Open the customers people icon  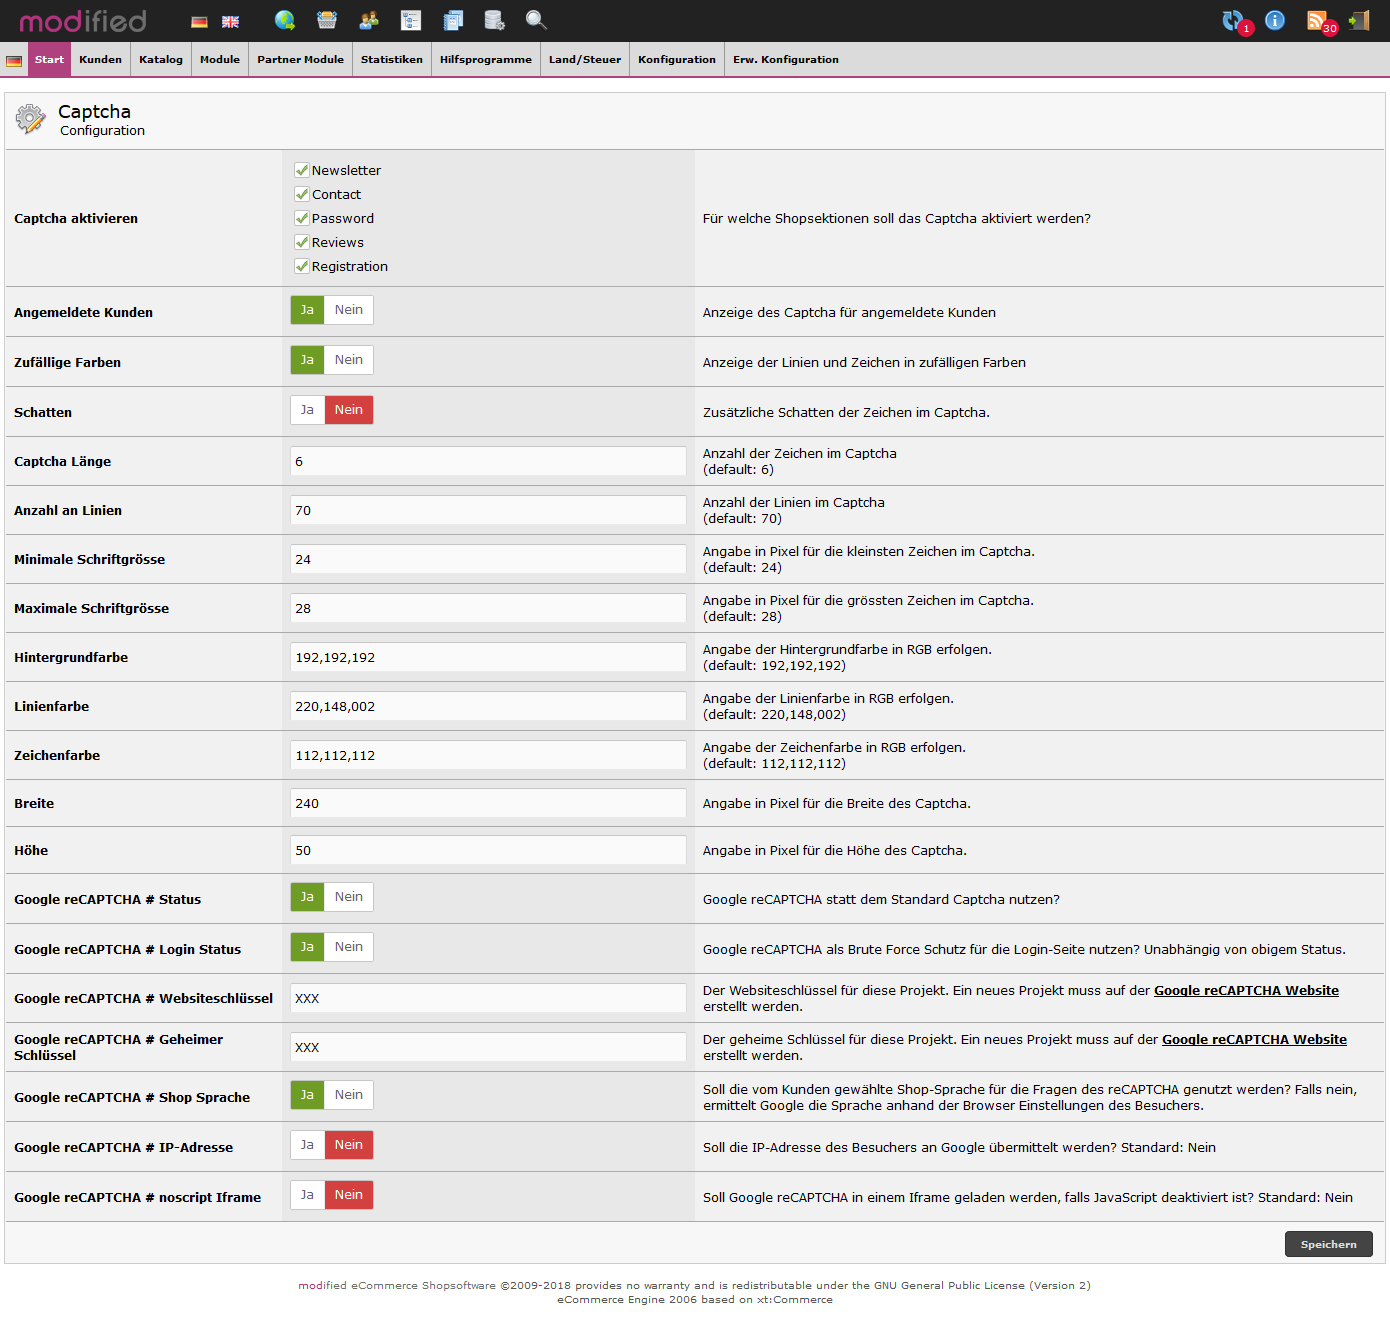[x=369, y=20]
